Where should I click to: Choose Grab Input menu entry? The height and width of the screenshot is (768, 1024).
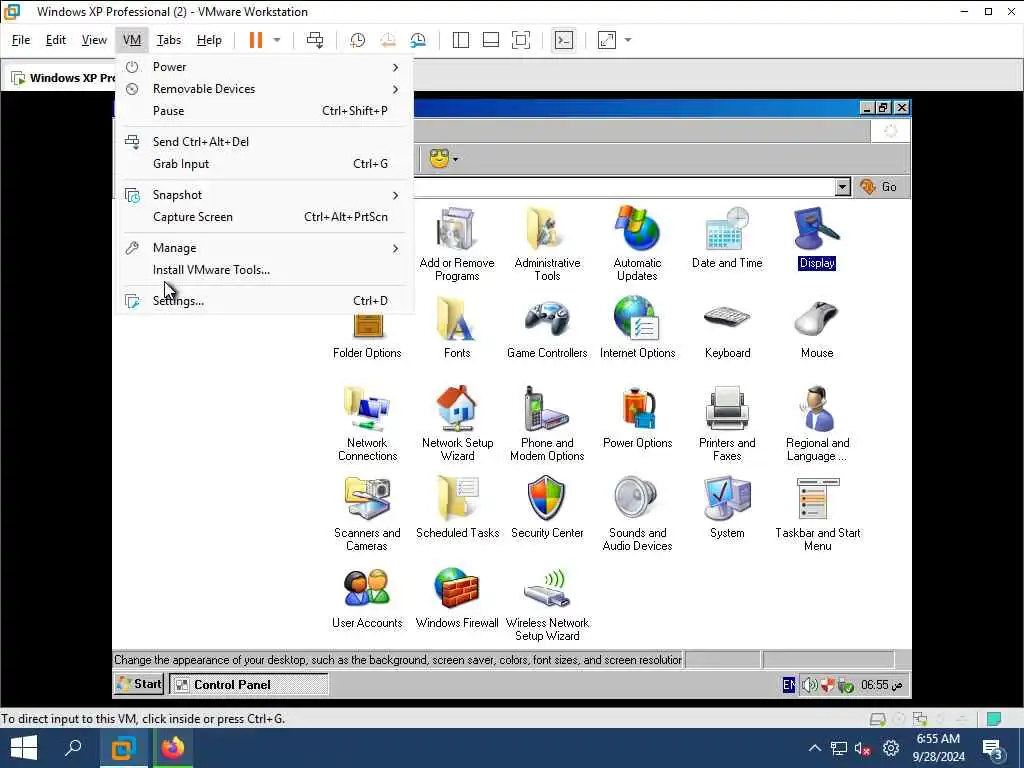click(x=264, y=164)
